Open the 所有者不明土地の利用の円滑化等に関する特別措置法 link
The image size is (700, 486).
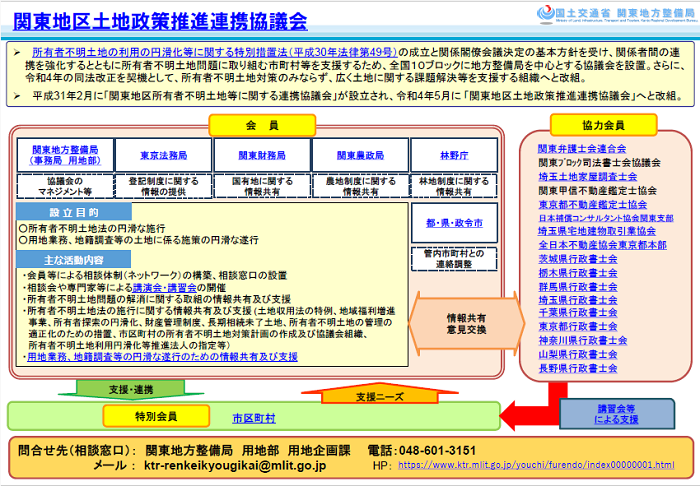point(214,52)
